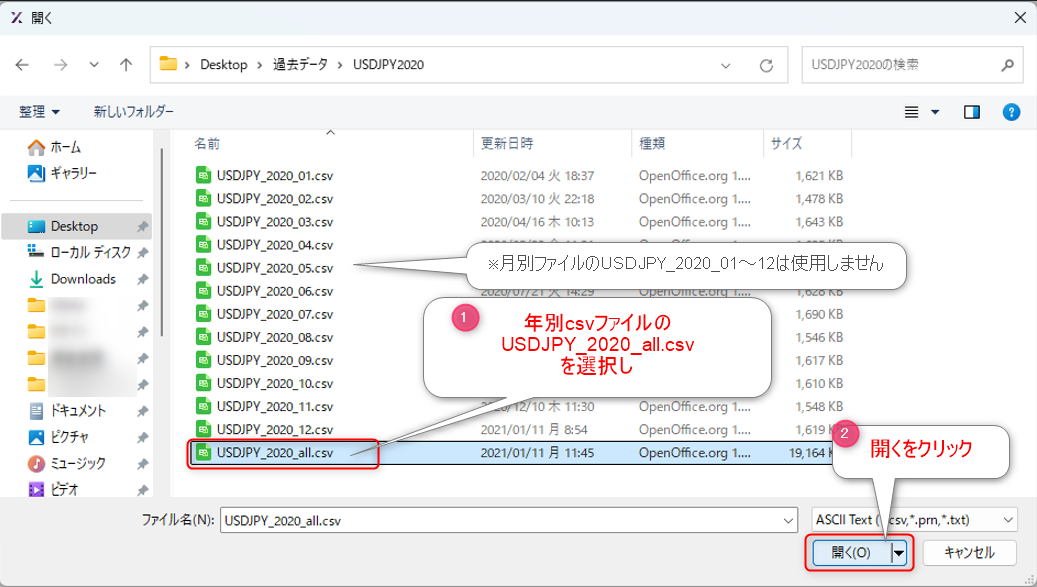Screen dimensions: 1037x587
Task: Open ミュージック in the navigation pane
Action: click(x=74, y=461)
